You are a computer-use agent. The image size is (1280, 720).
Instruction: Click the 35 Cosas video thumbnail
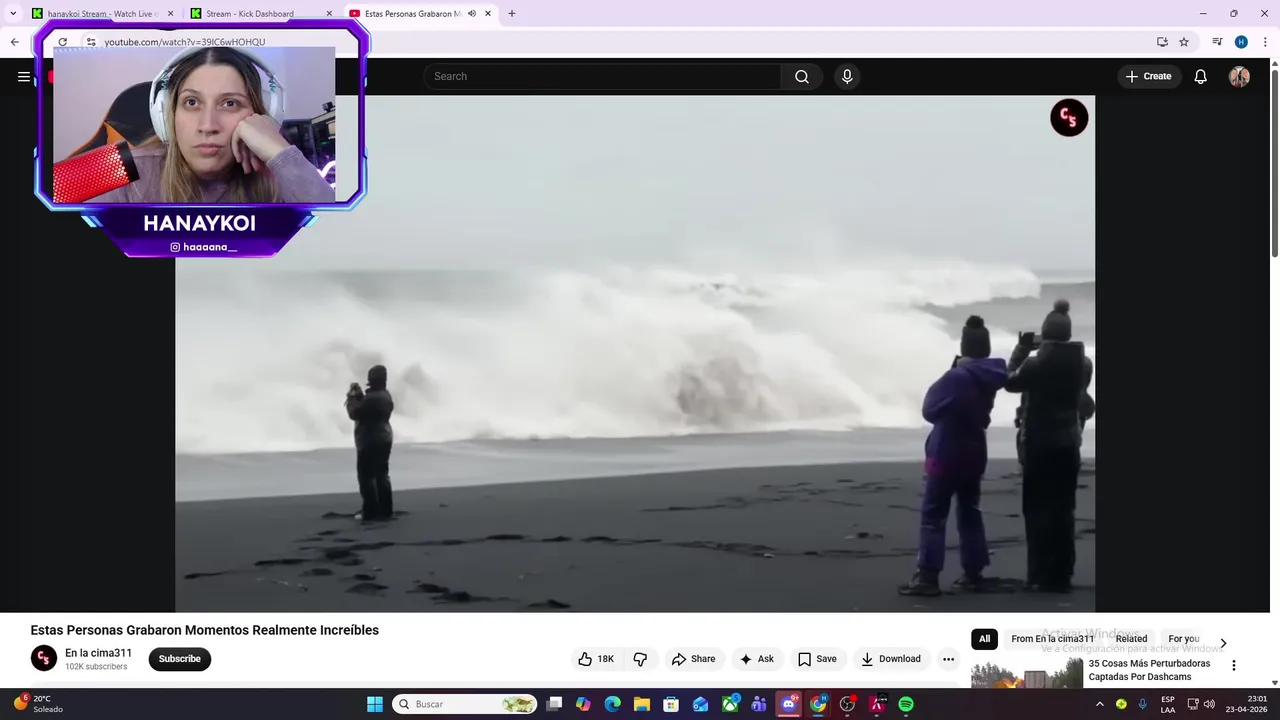(x=1027, y=672)
